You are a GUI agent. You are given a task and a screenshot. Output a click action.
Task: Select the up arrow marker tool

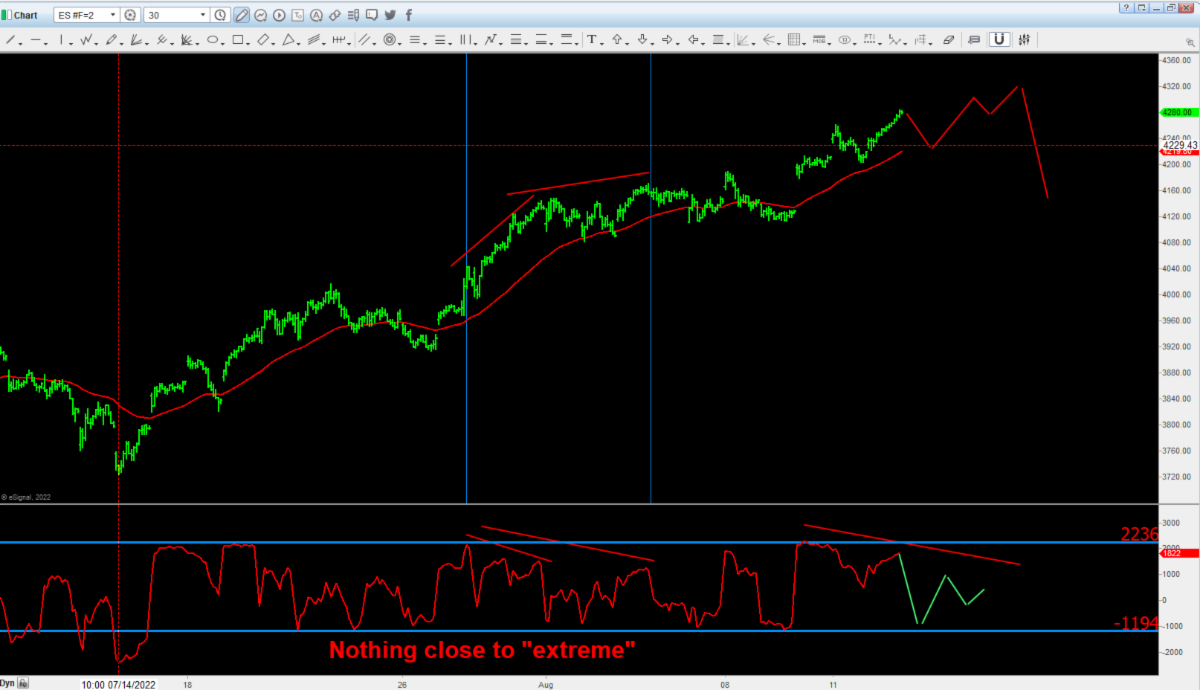pos(617,39)
